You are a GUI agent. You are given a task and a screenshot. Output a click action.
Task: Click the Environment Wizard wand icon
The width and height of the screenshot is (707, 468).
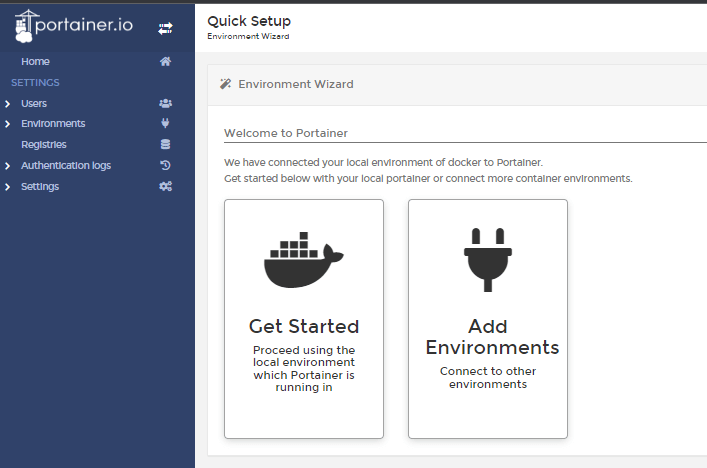pyautogui.click(x=225, y=84)
